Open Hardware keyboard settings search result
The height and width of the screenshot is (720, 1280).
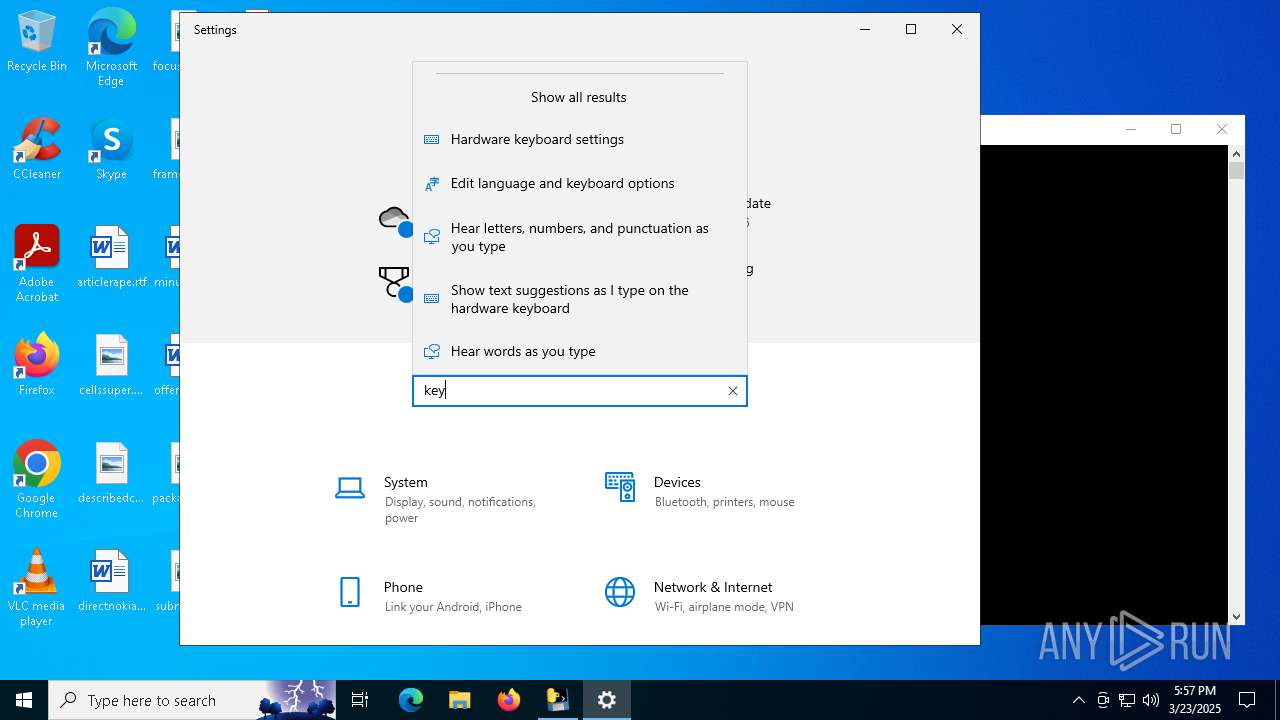pyautogui.click(x=579, y=139)
